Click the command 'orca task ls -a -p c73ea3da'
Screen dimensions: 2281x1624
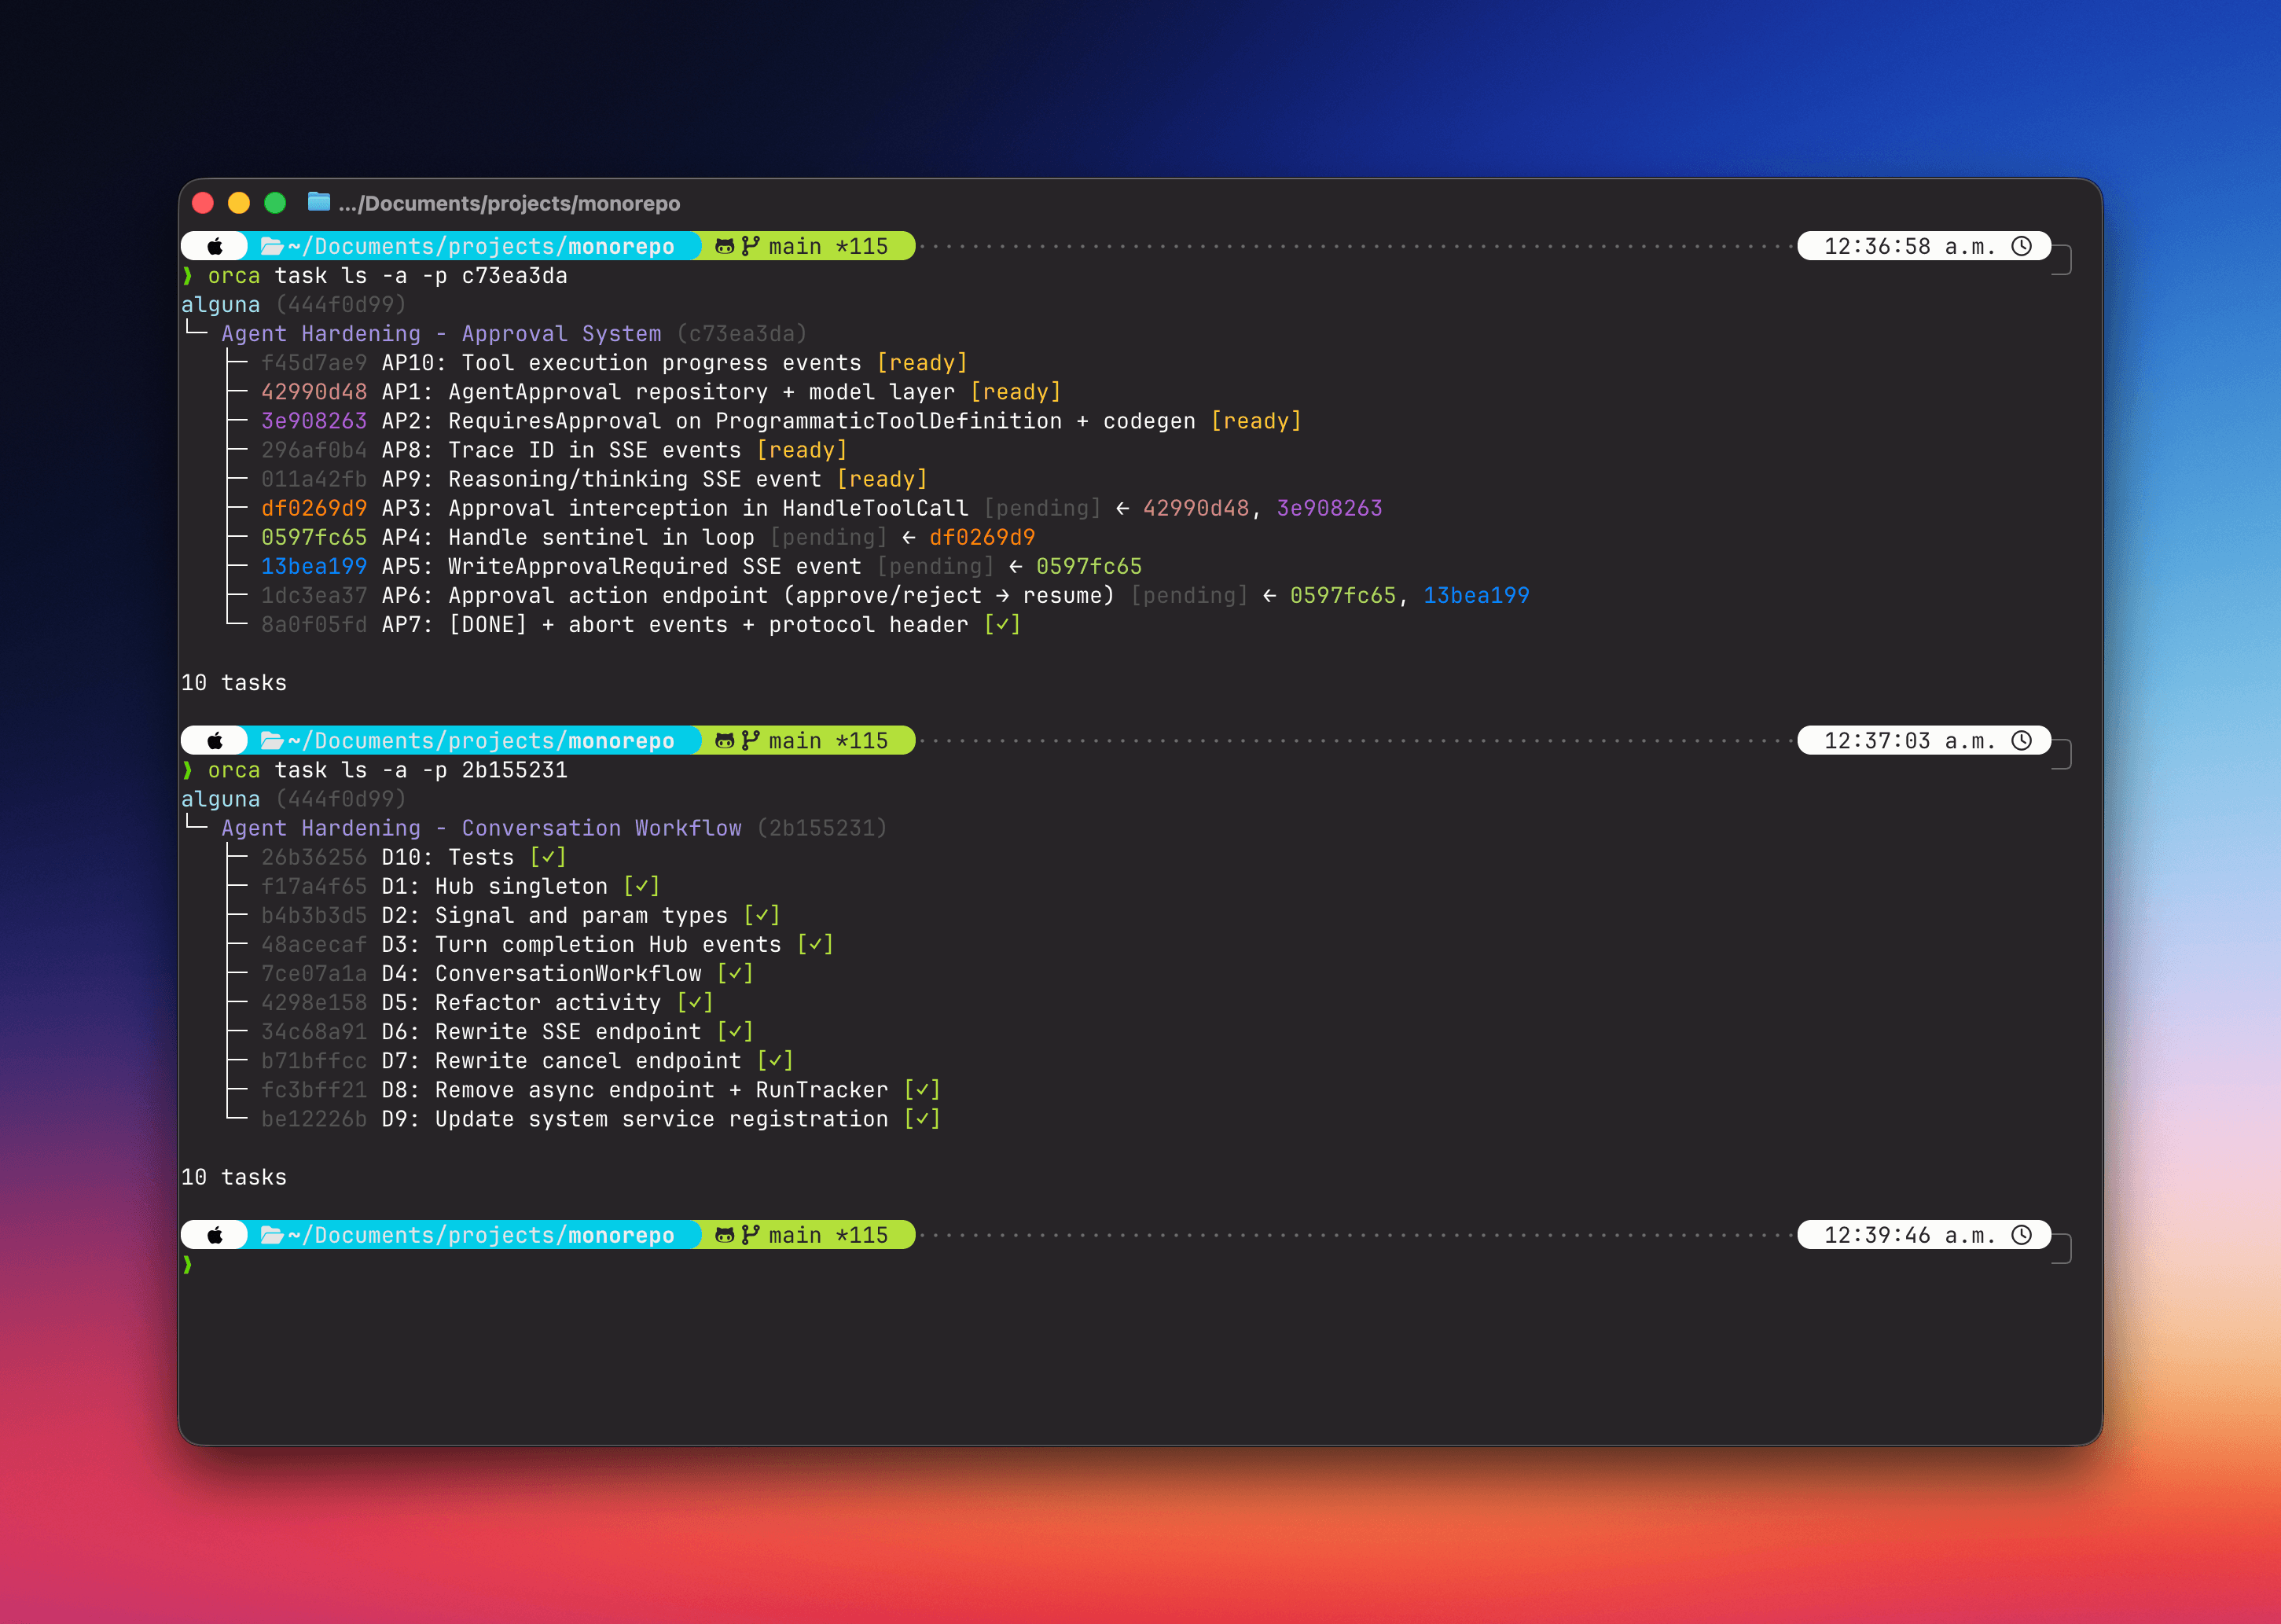click(387, 276)
